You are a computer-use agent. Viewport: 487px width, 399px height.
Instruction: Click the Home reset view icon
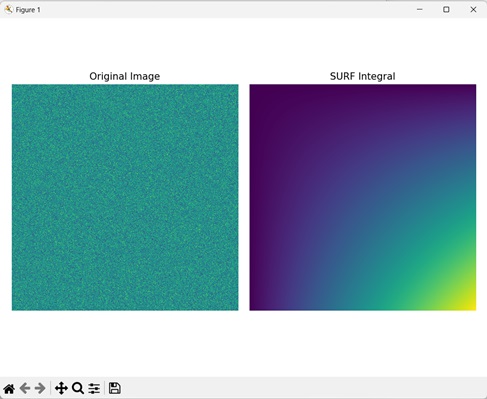9,388
